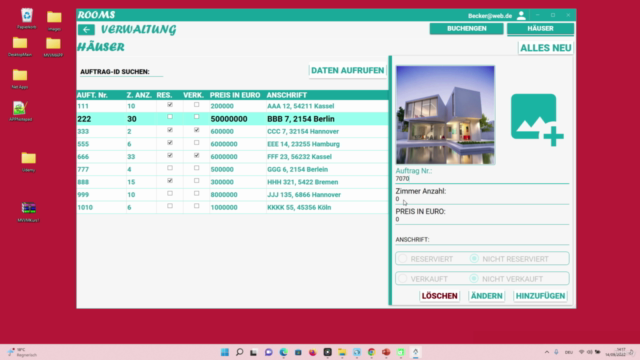The height and width of the screenshot is (360, 640).
Task: Click DATEN AUFRUFEN button
Action: click(347, 71)
